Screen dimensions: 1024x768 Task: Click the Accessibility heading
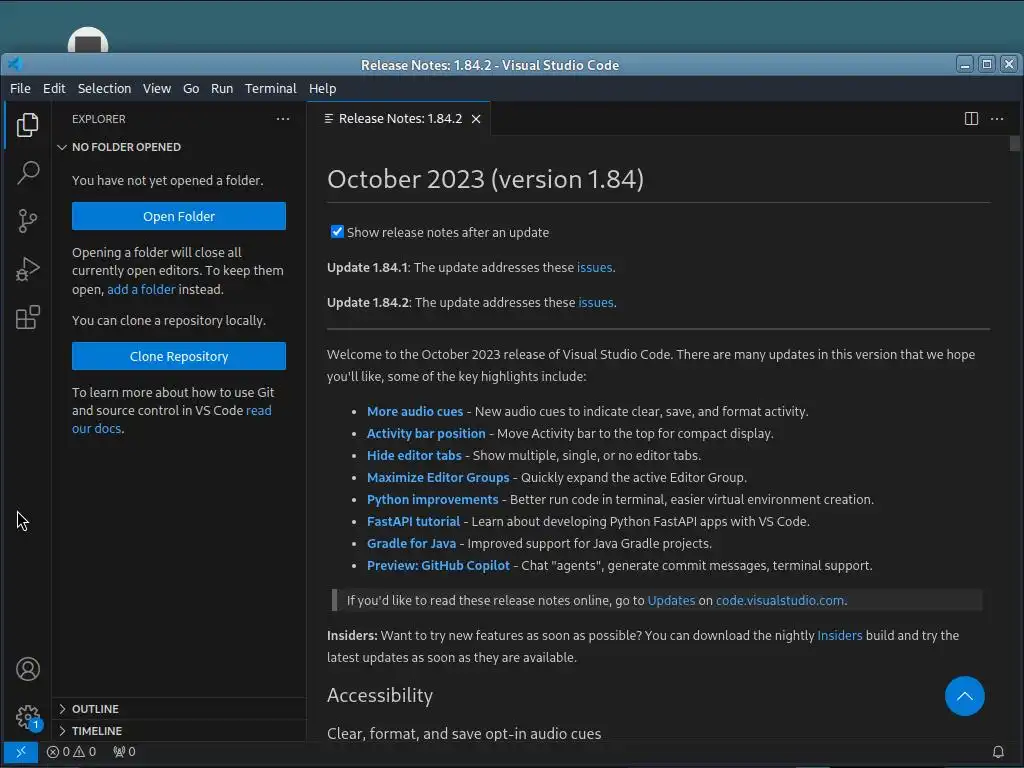380,696
